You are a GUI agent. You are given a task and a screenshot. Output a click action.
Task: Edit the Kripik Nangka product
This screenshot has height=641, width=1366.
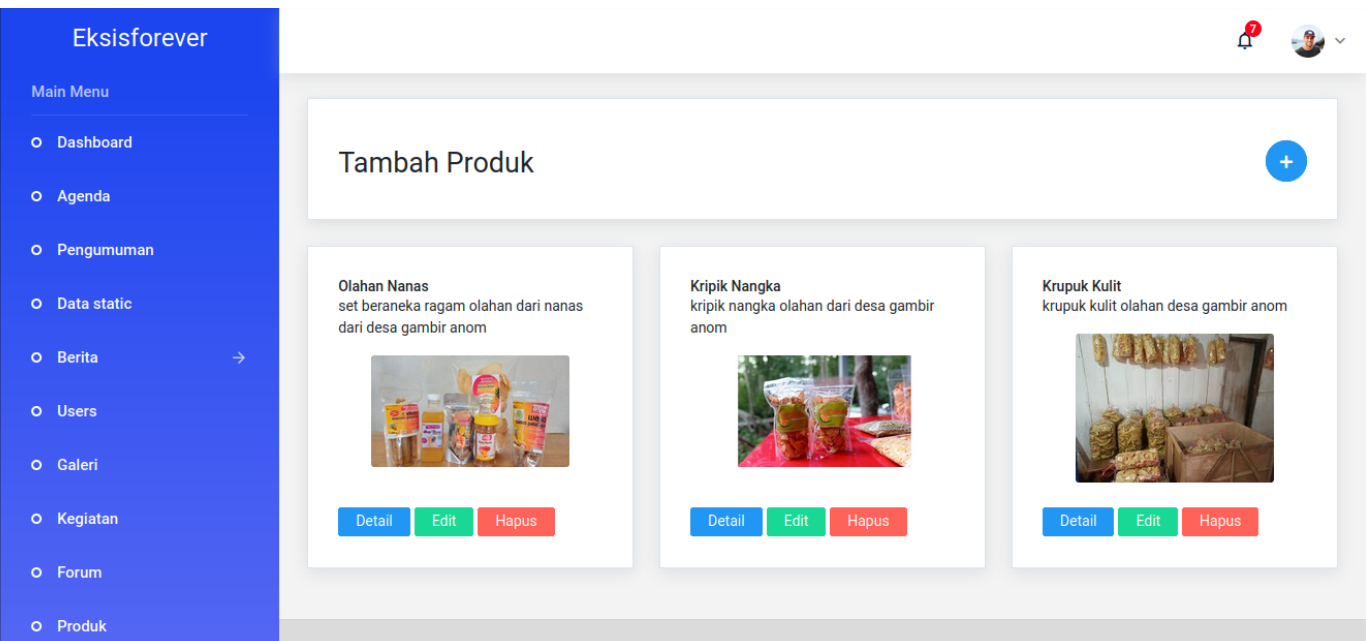click(796, 521)
